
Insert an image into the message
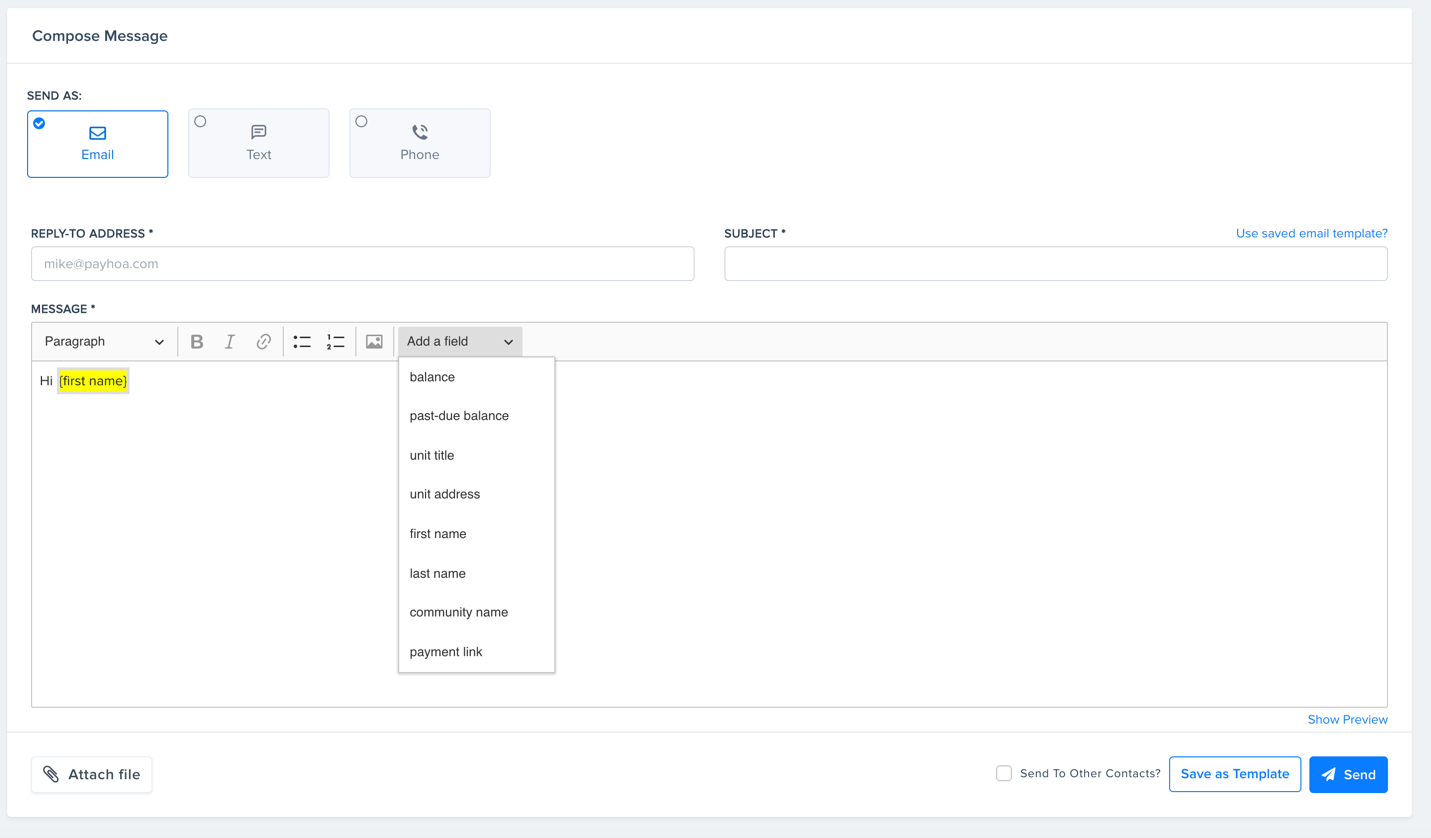click(x=374, y=342)
